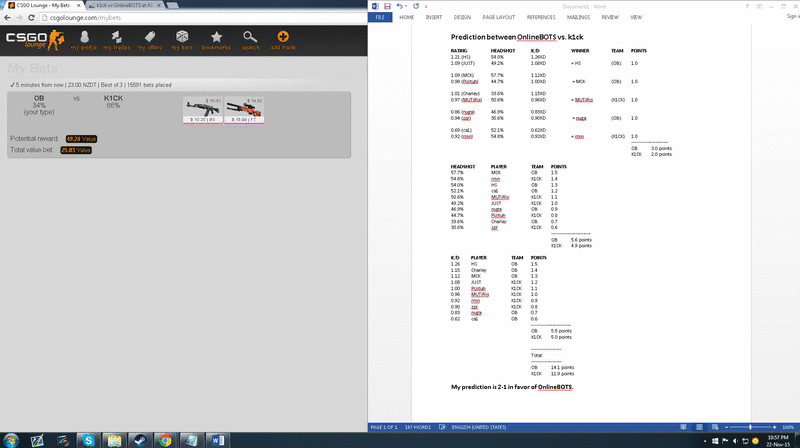The width and height of the screenshot is (800, 448).
Task: Open the REFERENCES ribbon tab
Action: click(541, 17)
